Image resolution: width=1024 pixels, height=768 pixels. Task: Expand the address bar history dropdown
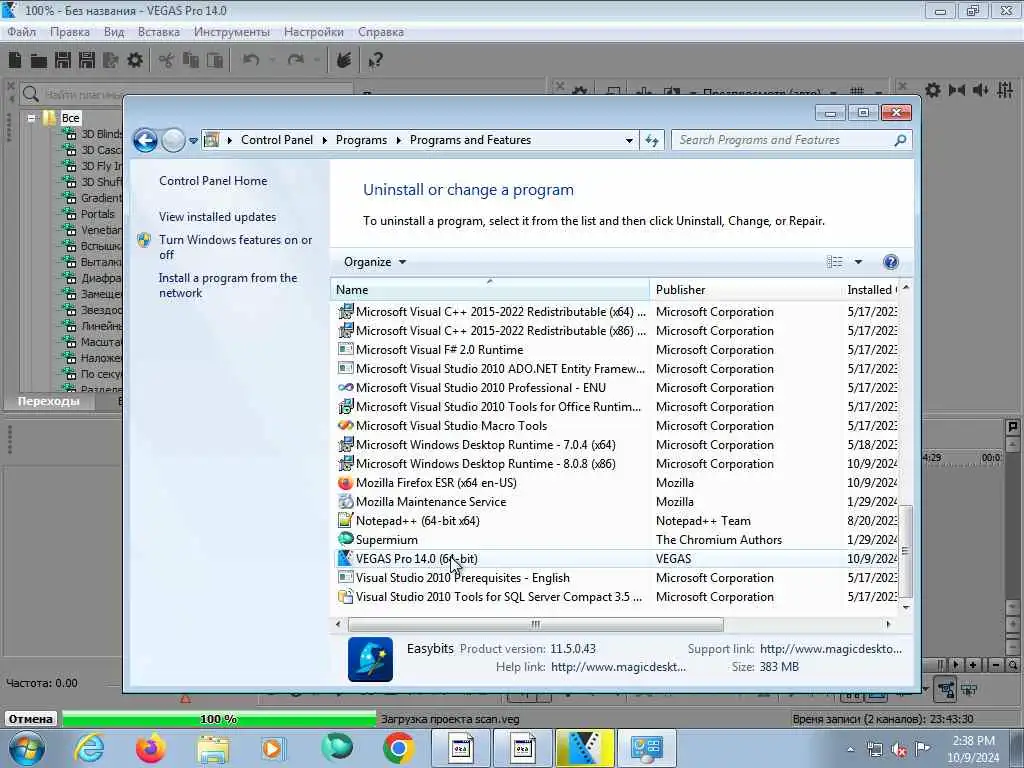click(x=629, y=140)
